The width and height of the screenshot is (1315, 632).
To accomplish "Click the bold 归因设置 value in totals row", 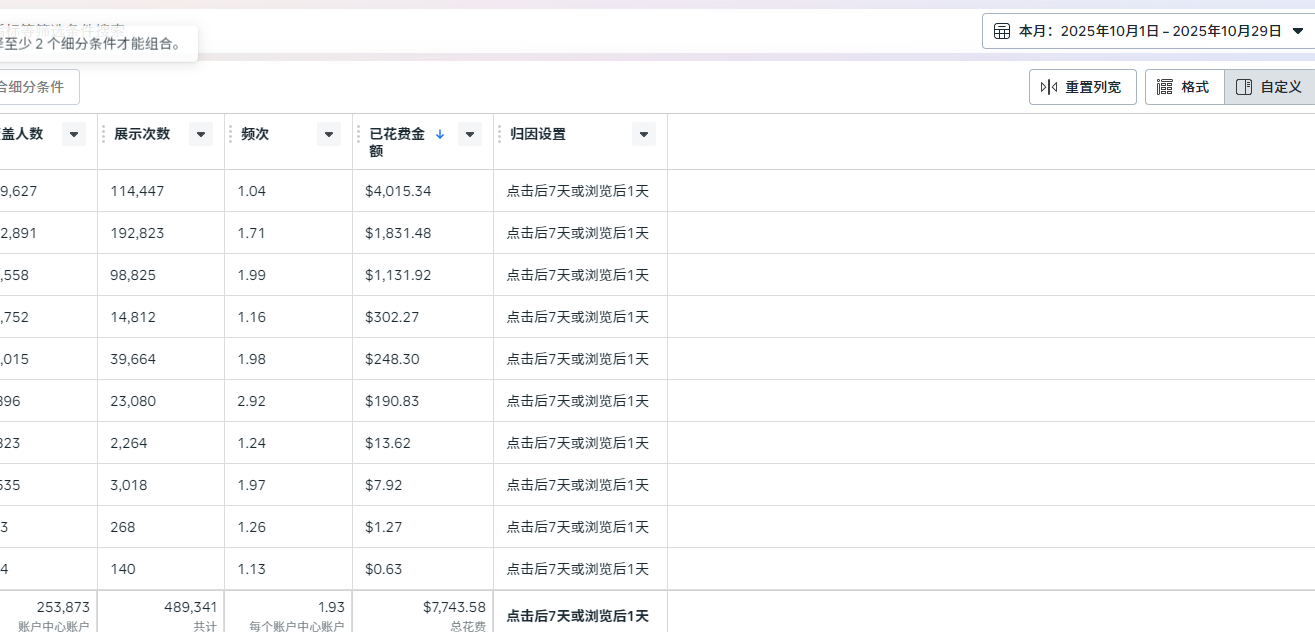I will pos(578,616).
